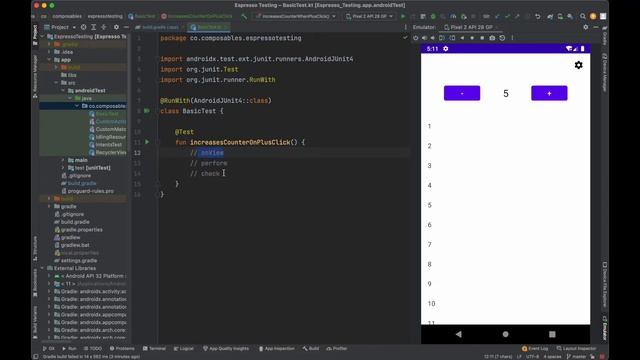Click the Debug bug icon in the toolbar

[x=433, y=16]
